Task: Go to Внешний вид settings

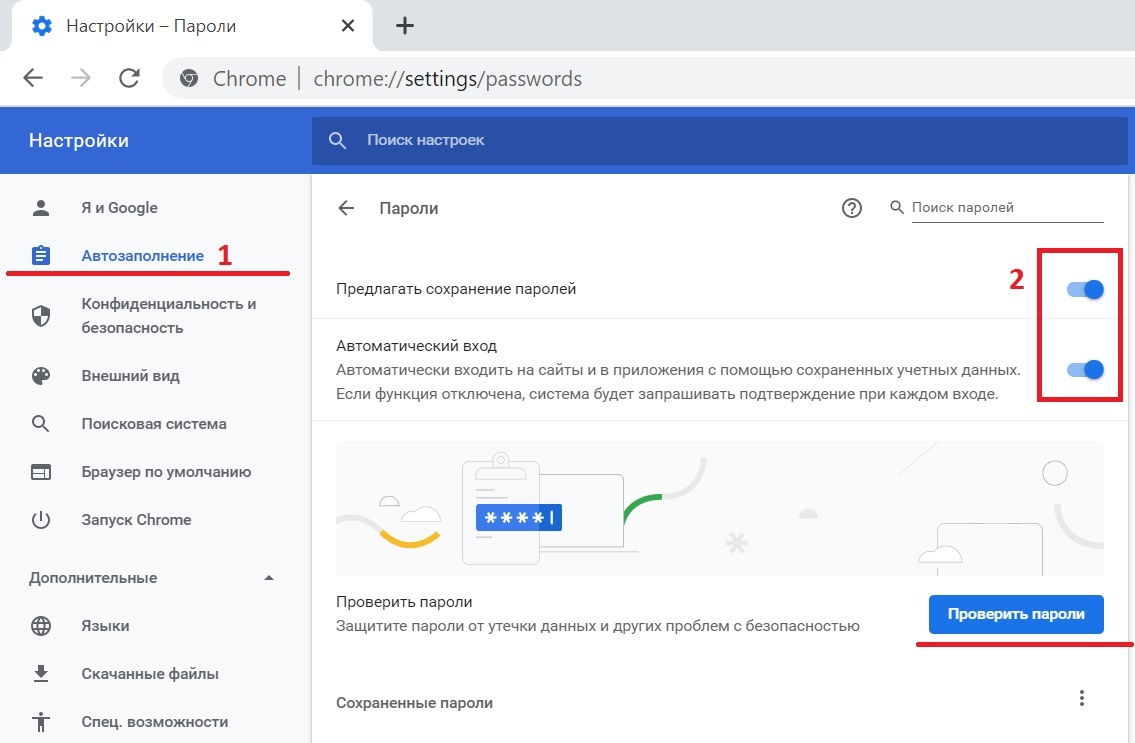Action: click(130, 376)
